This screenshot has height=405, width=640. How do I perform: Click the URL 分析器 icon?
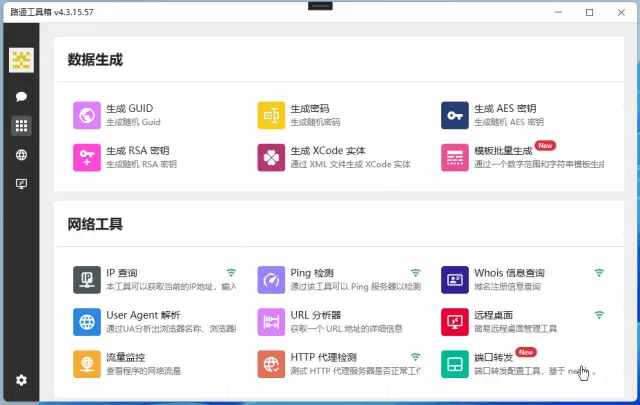271,322
